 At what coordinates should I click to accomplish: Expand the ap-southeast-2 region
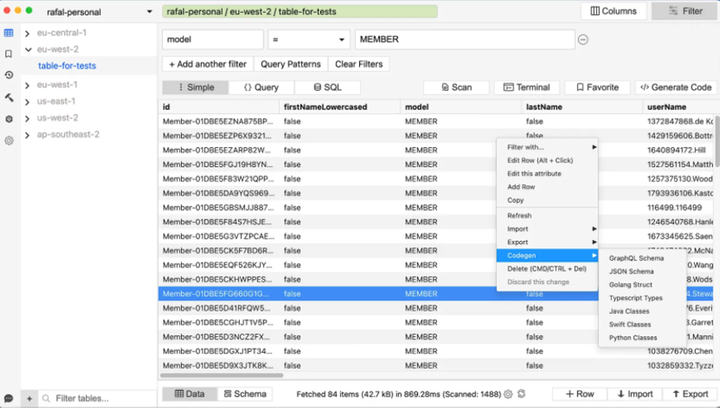click(28, 134)
